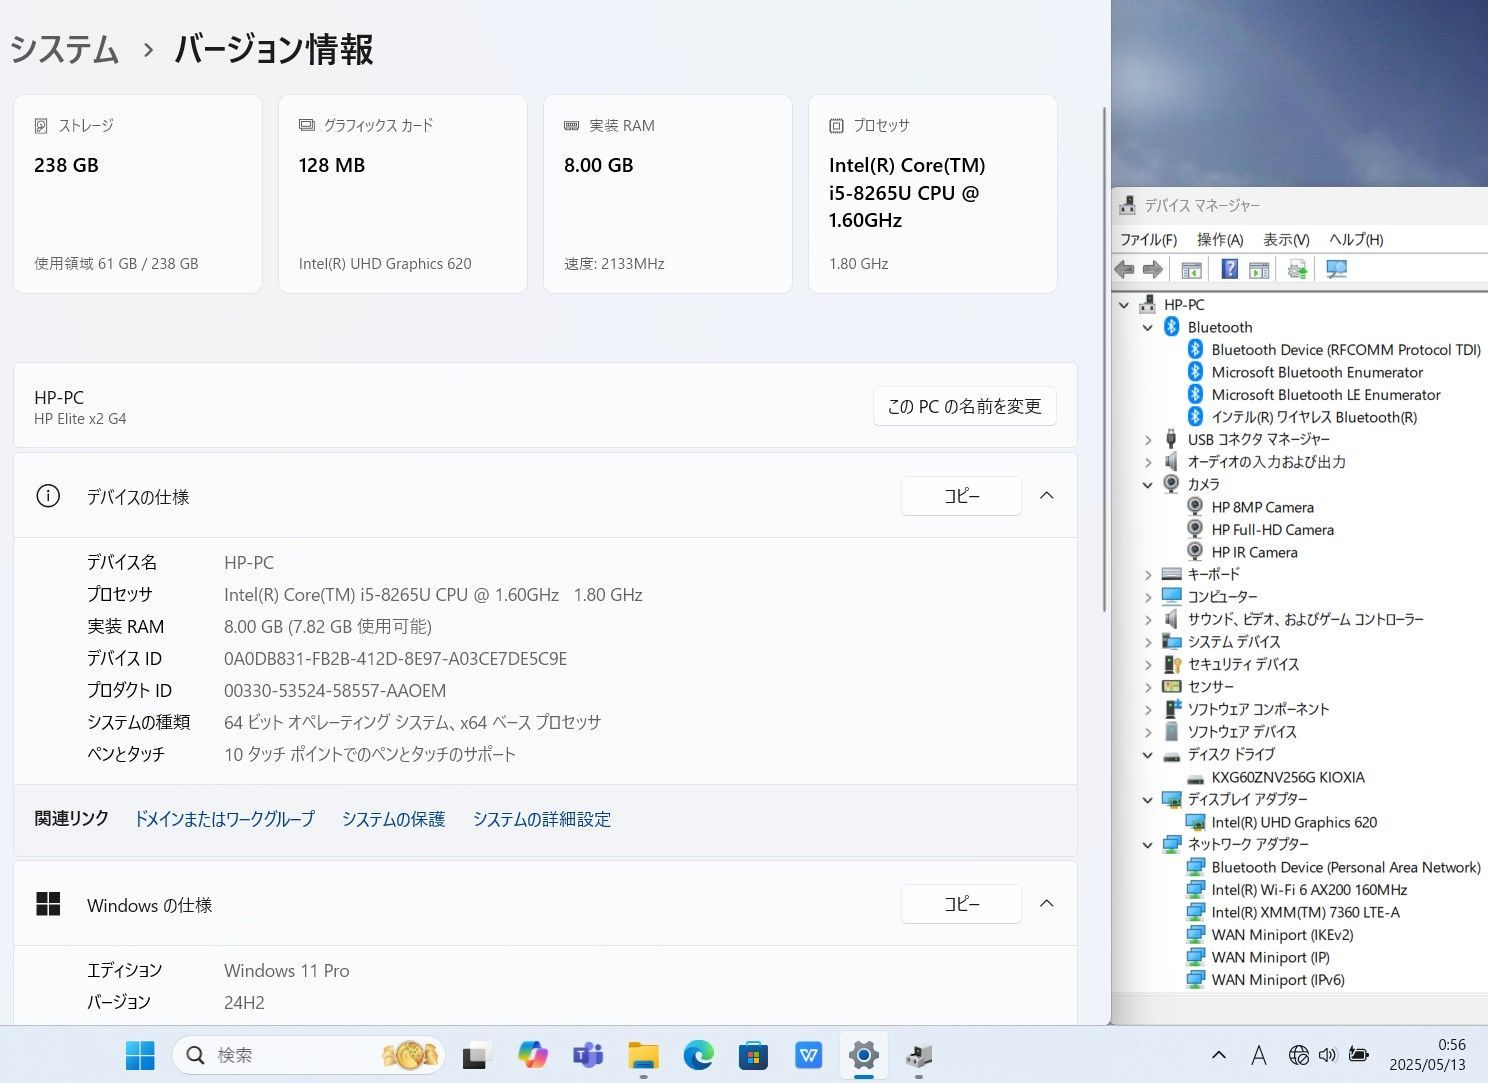The height and width of the screenshot is (1083, 1488).
Task: Open File Explorer from the taskbar
Action: tap(643, 1055)
